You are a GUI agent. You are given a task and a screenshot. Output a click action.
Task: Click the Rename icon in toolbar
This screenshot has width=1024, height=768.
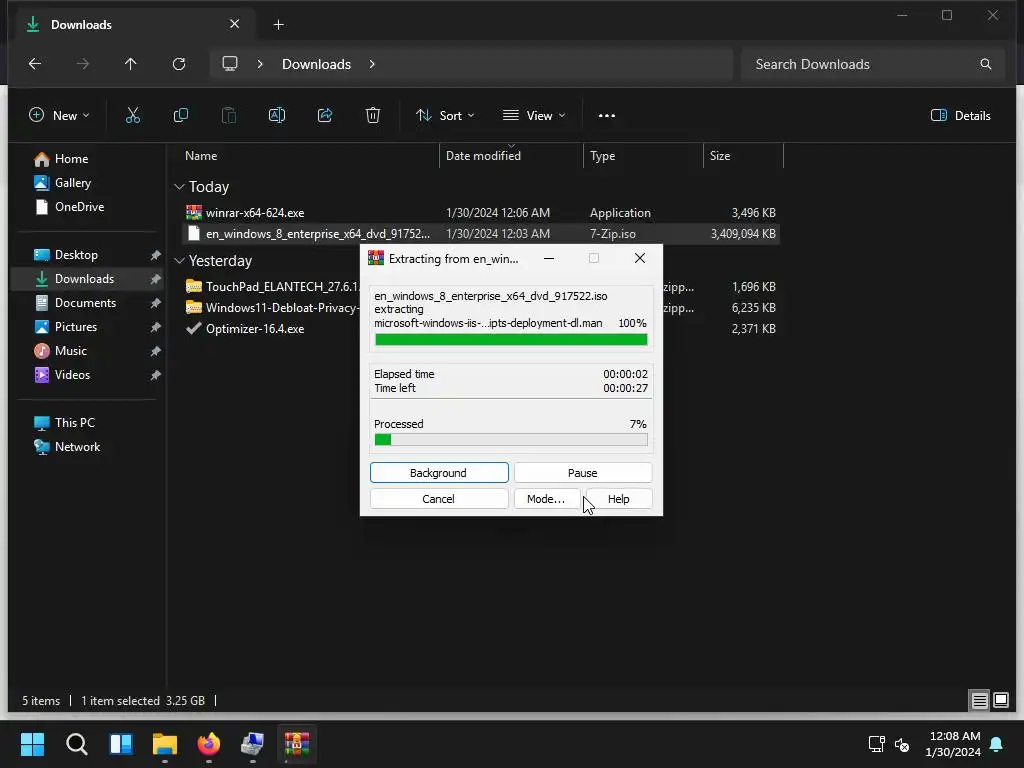tap(277, 116)
